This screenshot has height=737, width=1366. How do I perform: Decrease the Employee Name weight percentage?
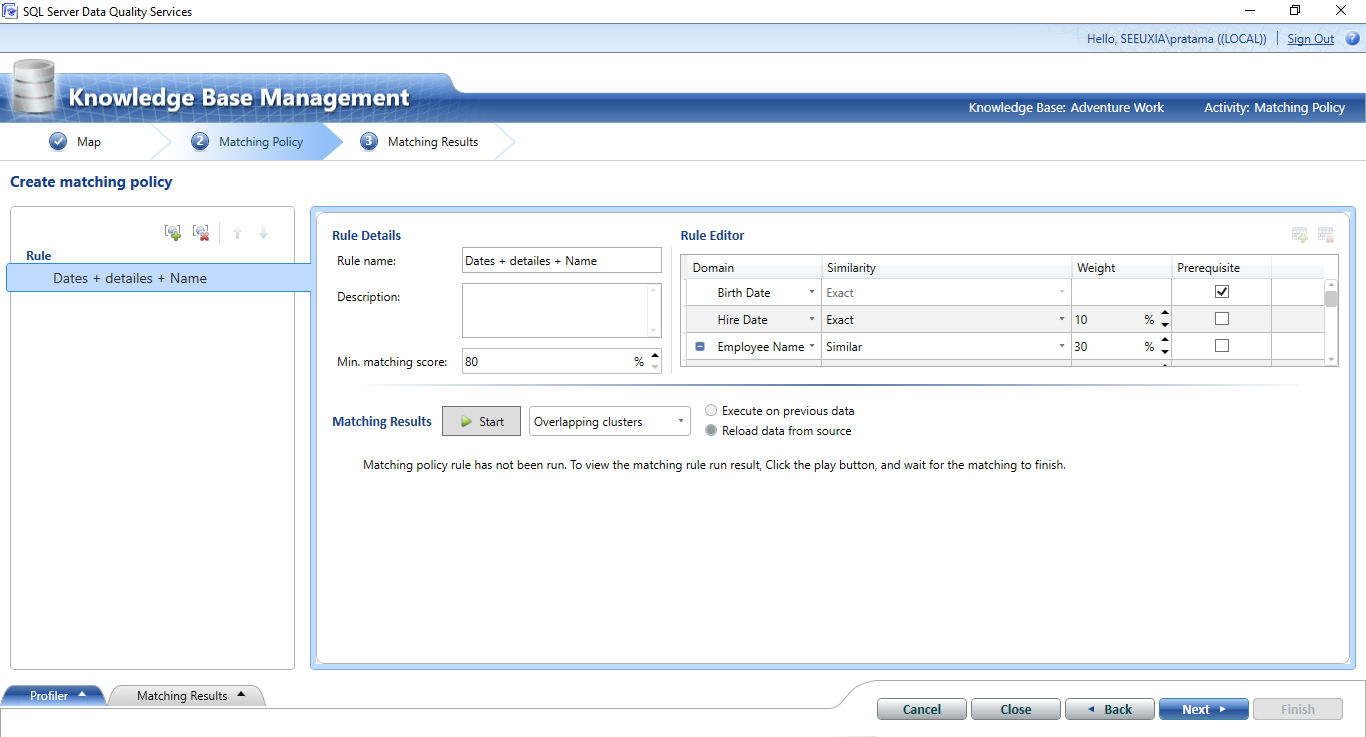[x=1164, y=353]
